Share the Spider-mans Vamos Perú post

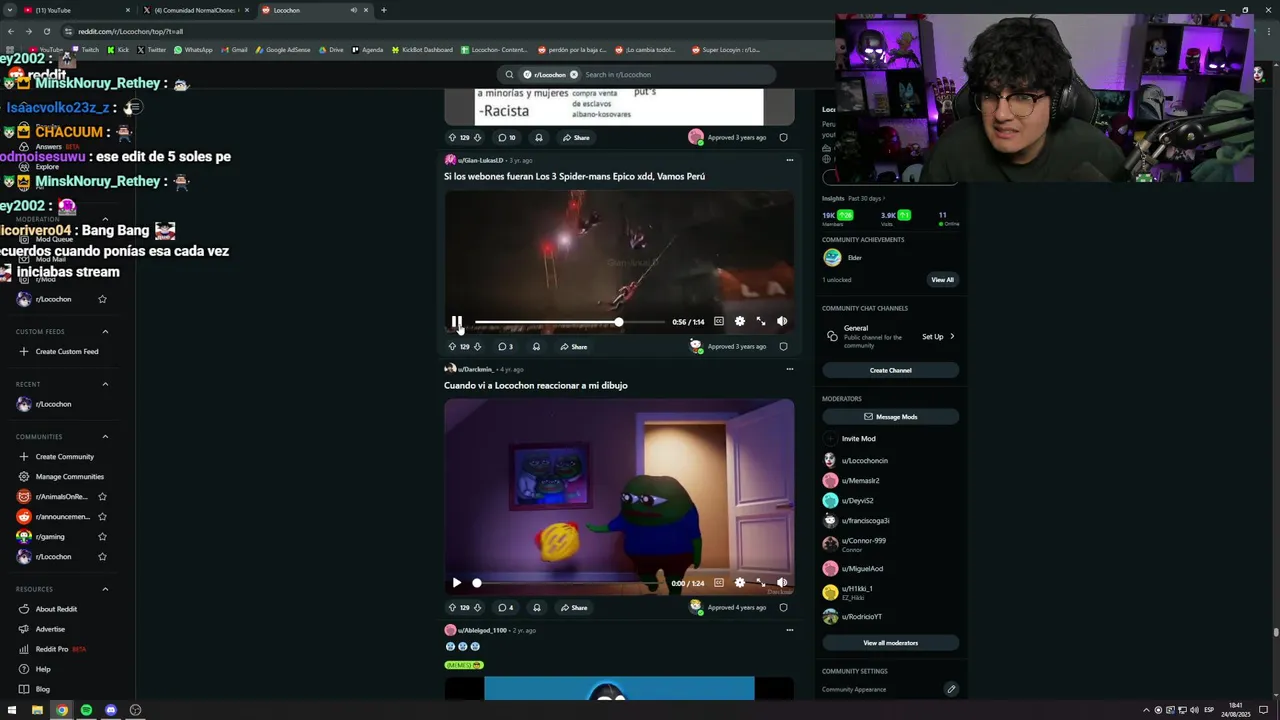tap(574, 347)
